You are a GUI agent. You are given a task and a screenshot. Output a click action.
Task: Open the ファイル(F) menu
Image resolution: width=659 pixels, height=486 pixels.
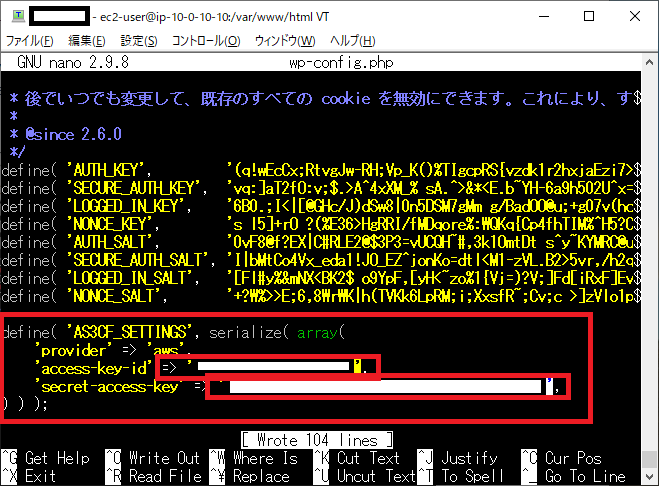[30, 40]
